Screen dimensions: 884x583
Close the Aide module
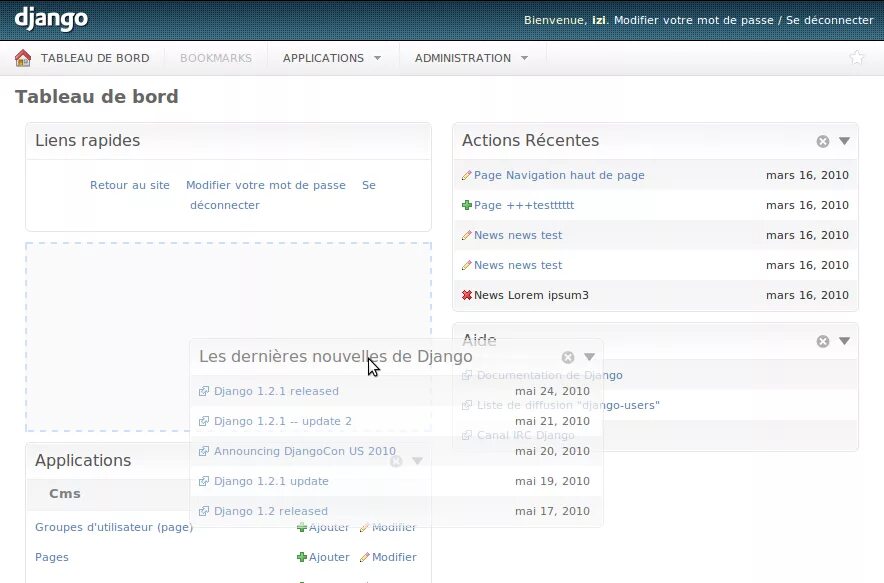(823, 341)
